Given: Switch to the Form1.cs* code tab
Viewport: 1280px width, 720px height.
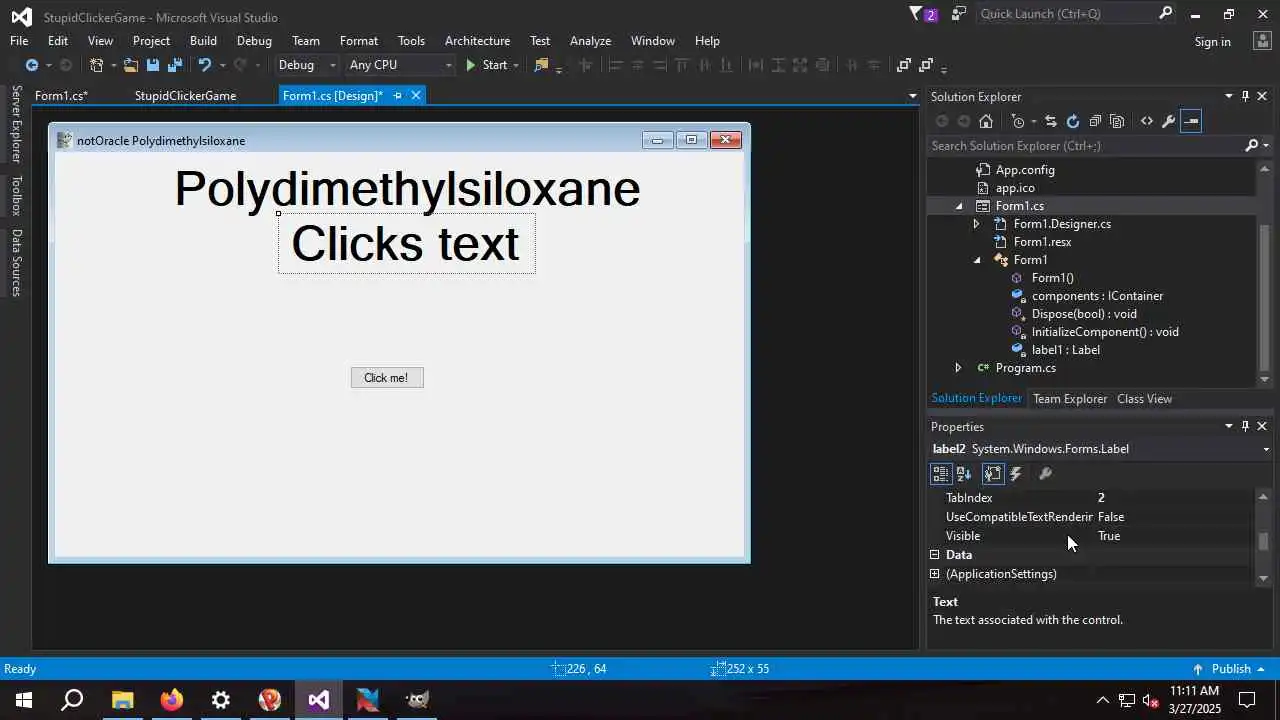Looking at the screenshot, I should click(61, 96).
